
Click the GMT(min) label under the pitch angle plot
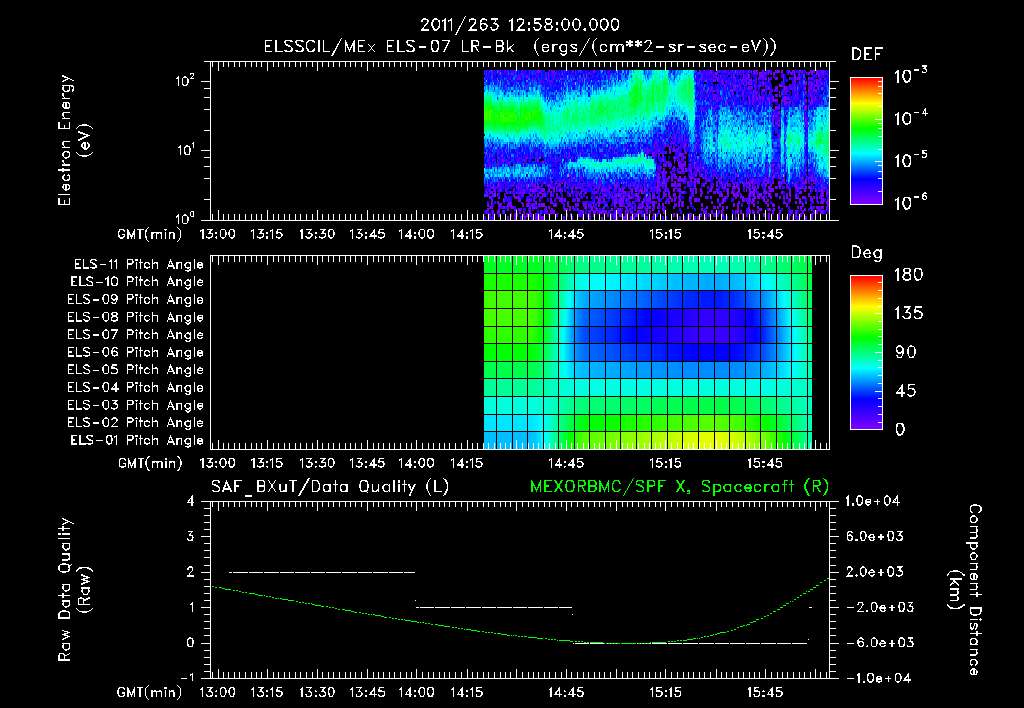click(x=150, y=464)
